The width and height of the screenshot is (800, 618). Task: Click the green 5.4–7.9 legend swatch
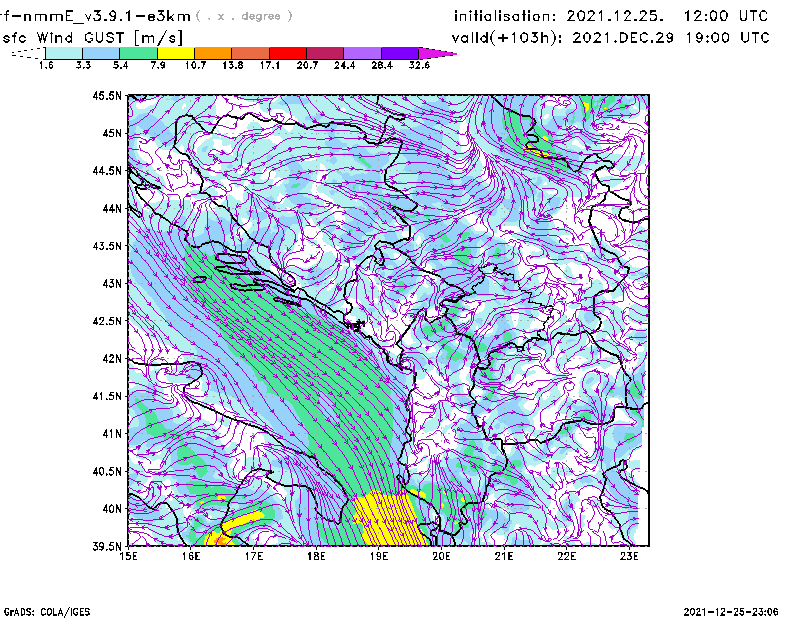(x=138, y=53)
